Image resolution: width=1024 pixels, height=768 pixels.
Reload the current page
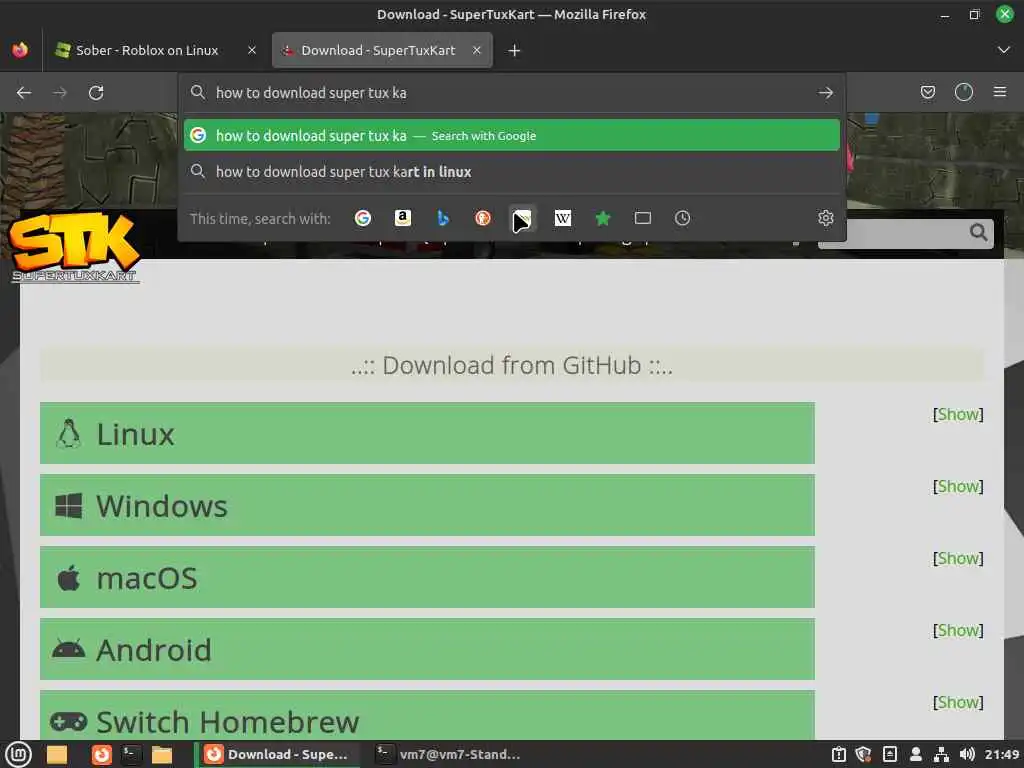pyautogui.click(x=96, y=93)
